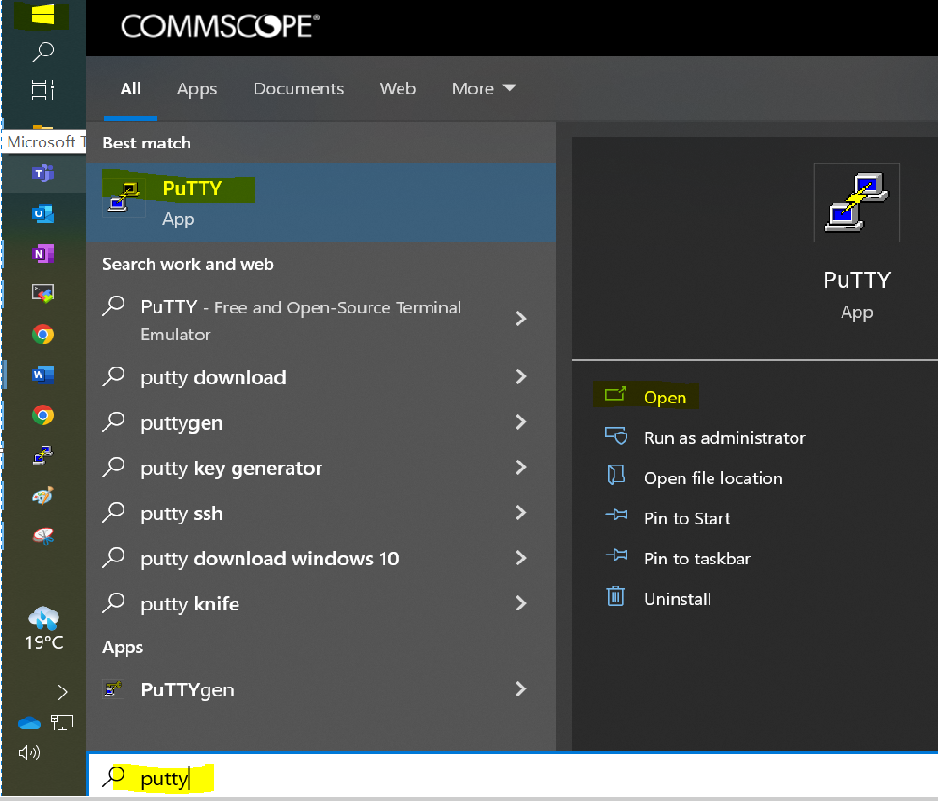The image size is (938, 801).
Task: Click the volume speaker icon
Action: point(28,752)
